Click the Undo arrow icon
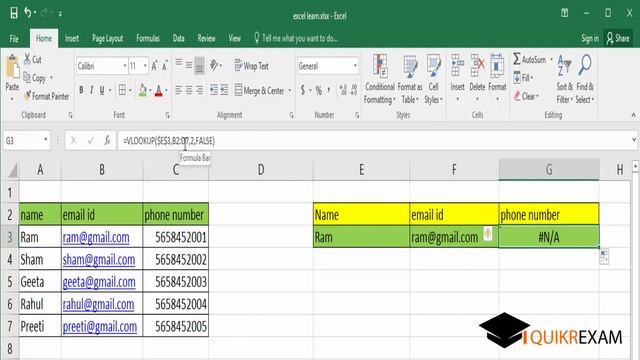 pos(28,13)
